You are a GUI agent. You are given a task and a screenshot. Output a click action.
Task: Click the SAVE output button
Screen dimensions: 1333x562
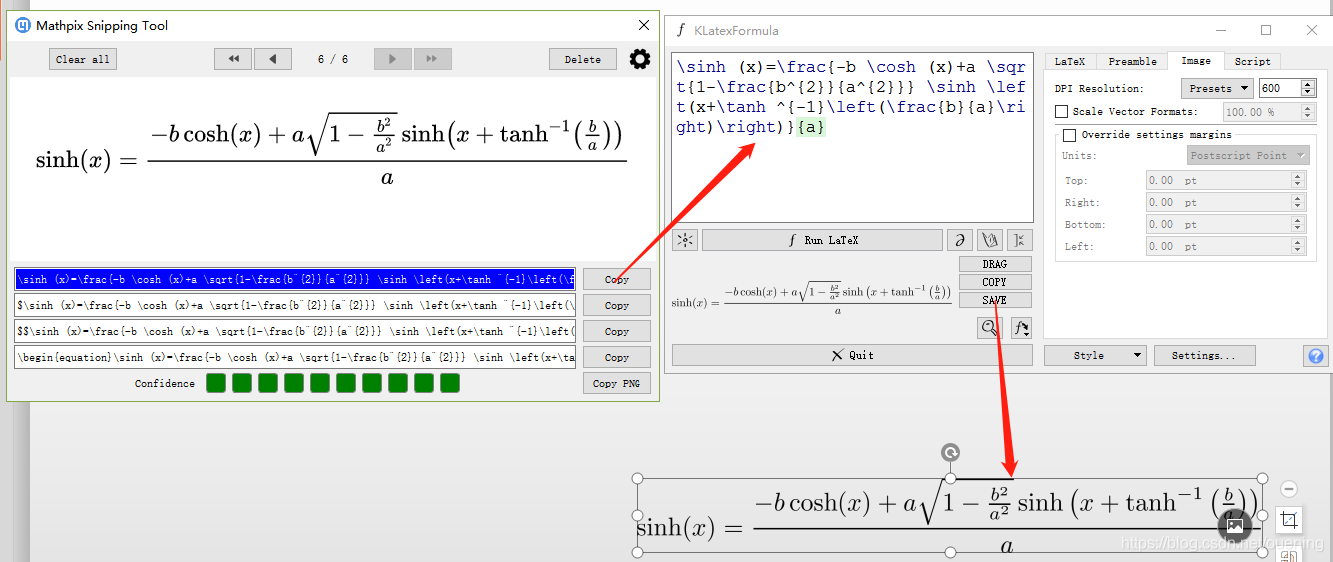point(995,300)
